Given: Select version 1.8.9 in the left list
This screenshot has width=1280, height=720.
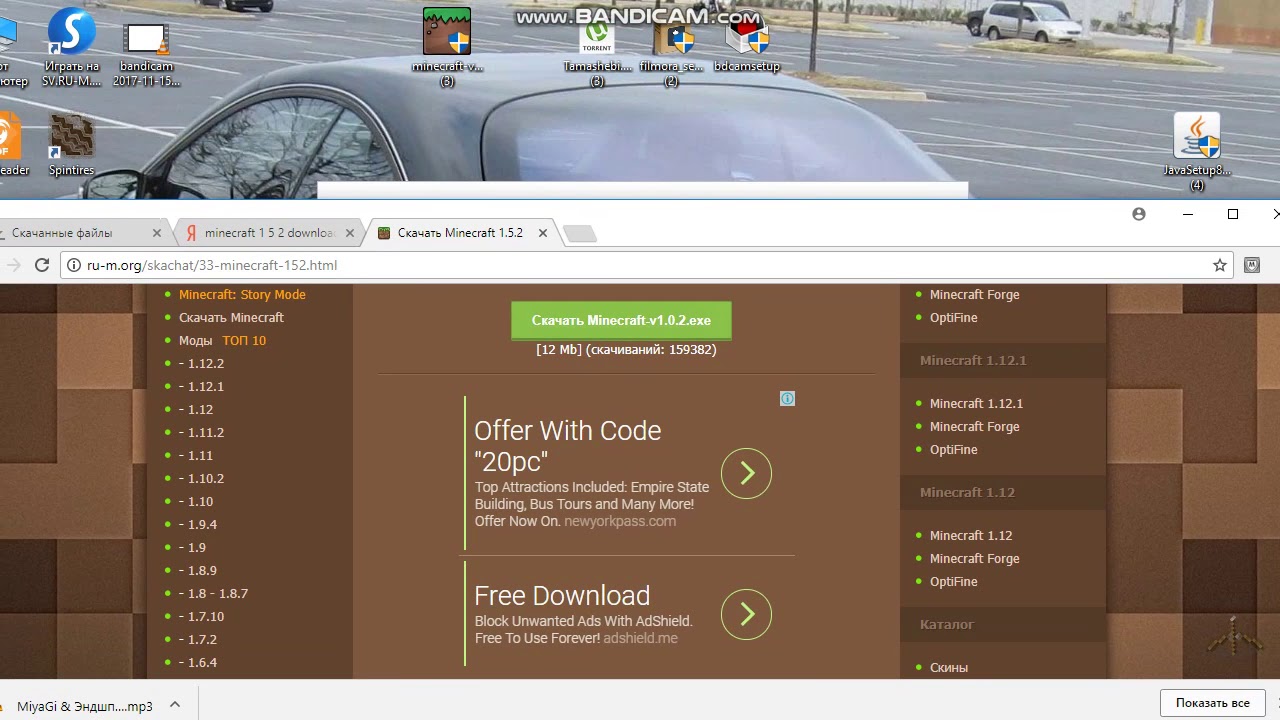Looking at the screenshot, I should [198, 570].
